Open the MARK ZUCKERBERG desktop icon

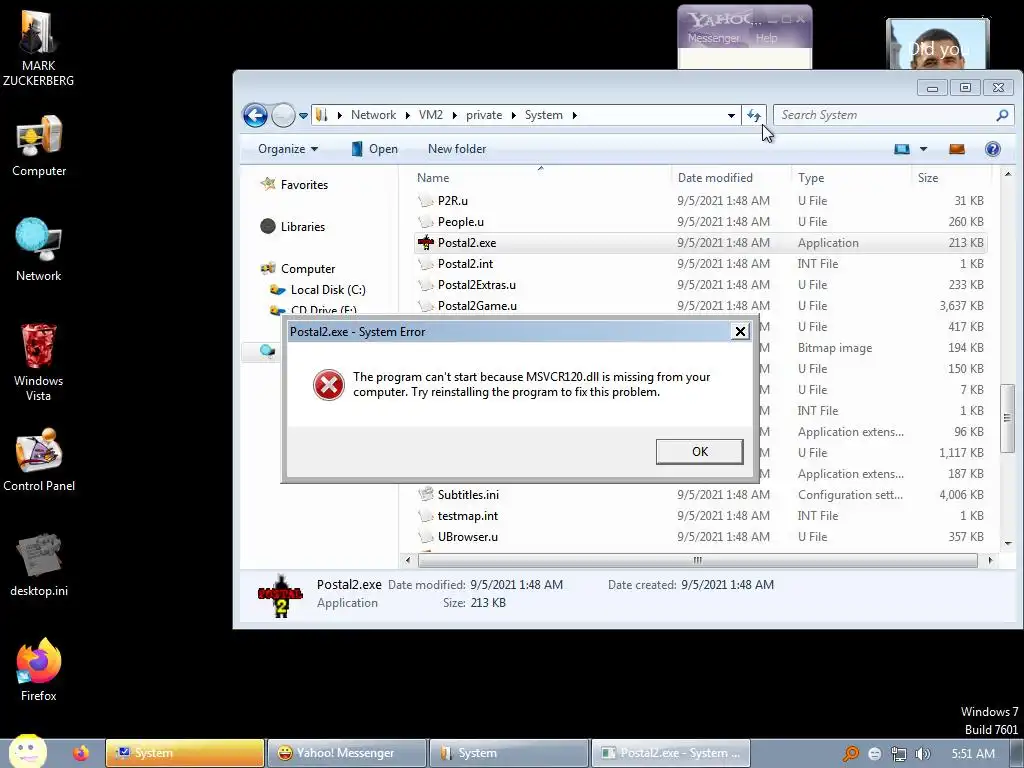pos(39,48)
